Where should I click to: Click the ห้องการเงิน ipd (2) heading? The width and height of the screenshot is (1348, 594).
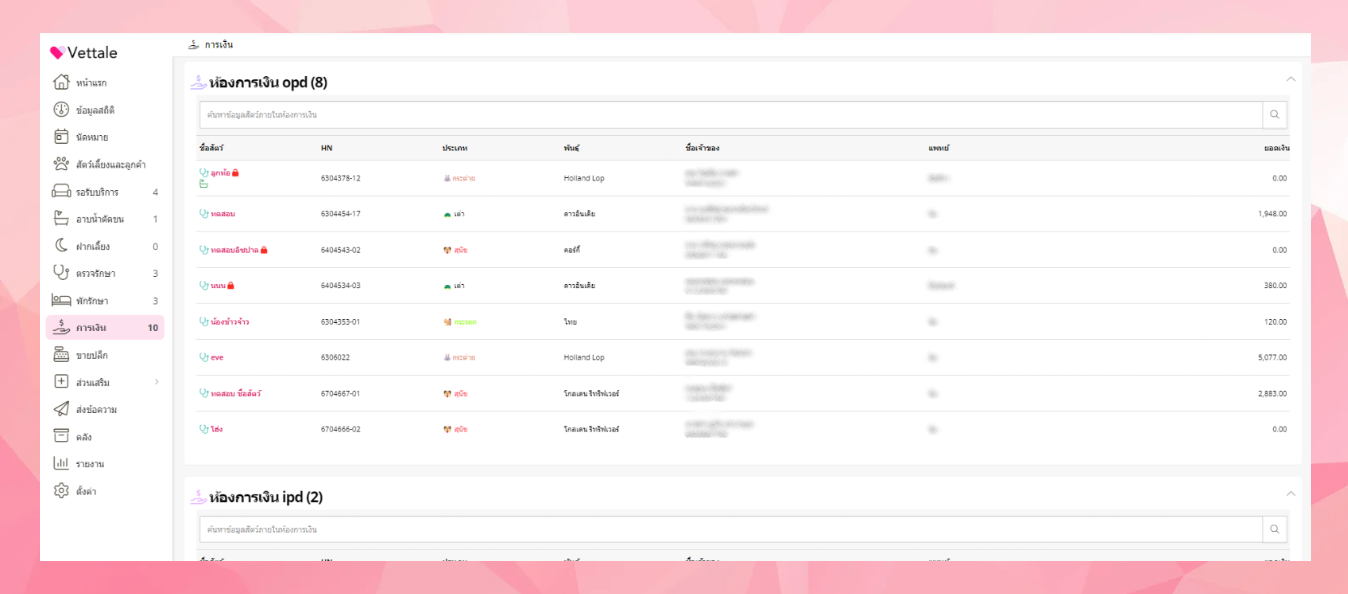(x=266, y=497)
